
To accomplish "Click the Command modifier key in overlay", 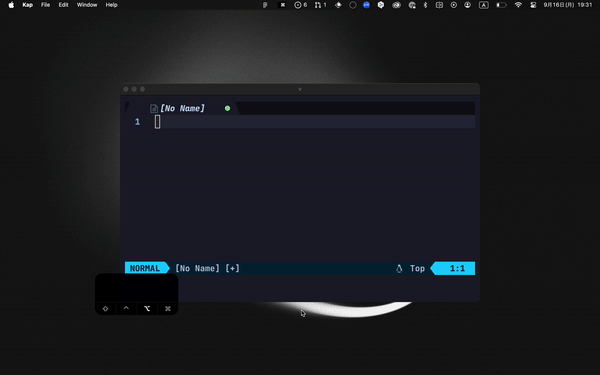I will click(x=168, y=308).
